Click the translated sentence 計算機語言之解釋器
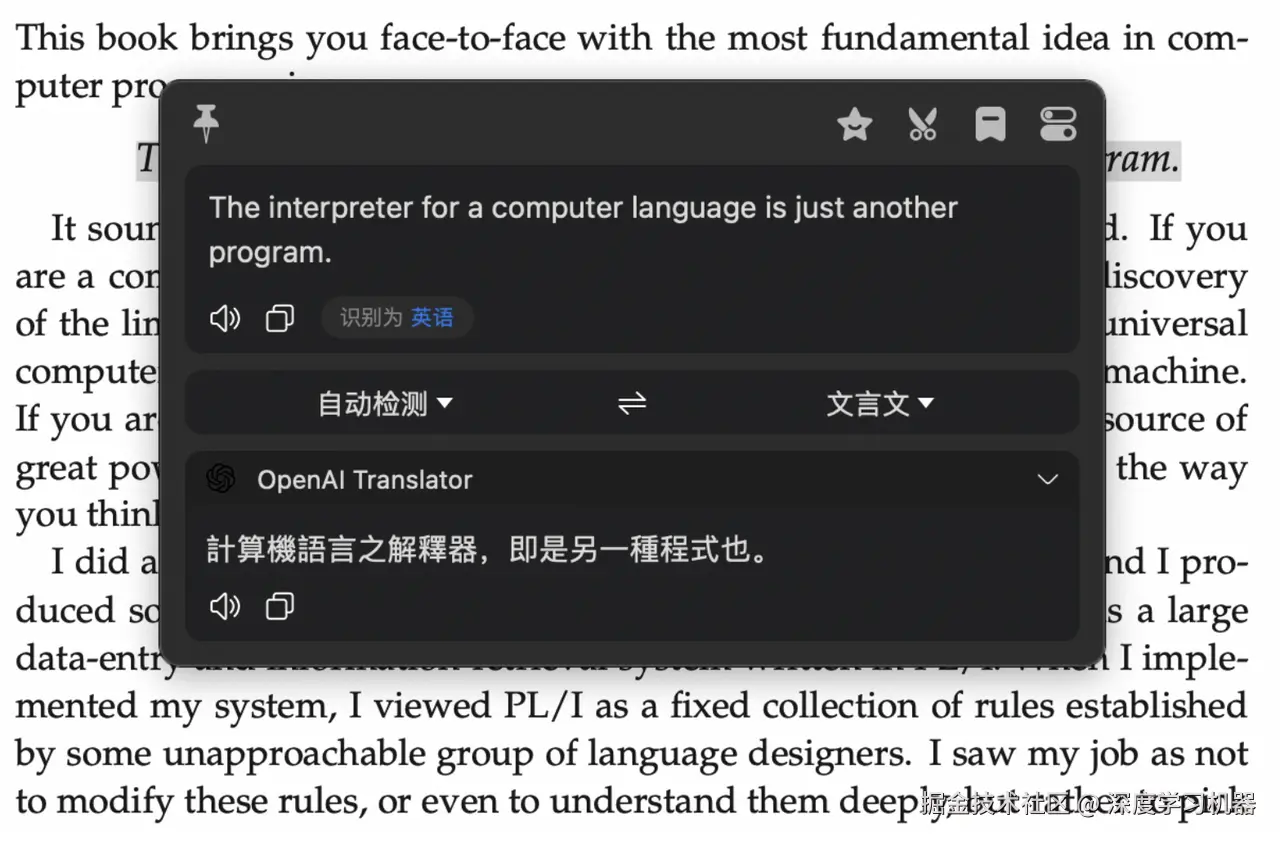The height and width of the screenshot is (841, 1280). 488,549
